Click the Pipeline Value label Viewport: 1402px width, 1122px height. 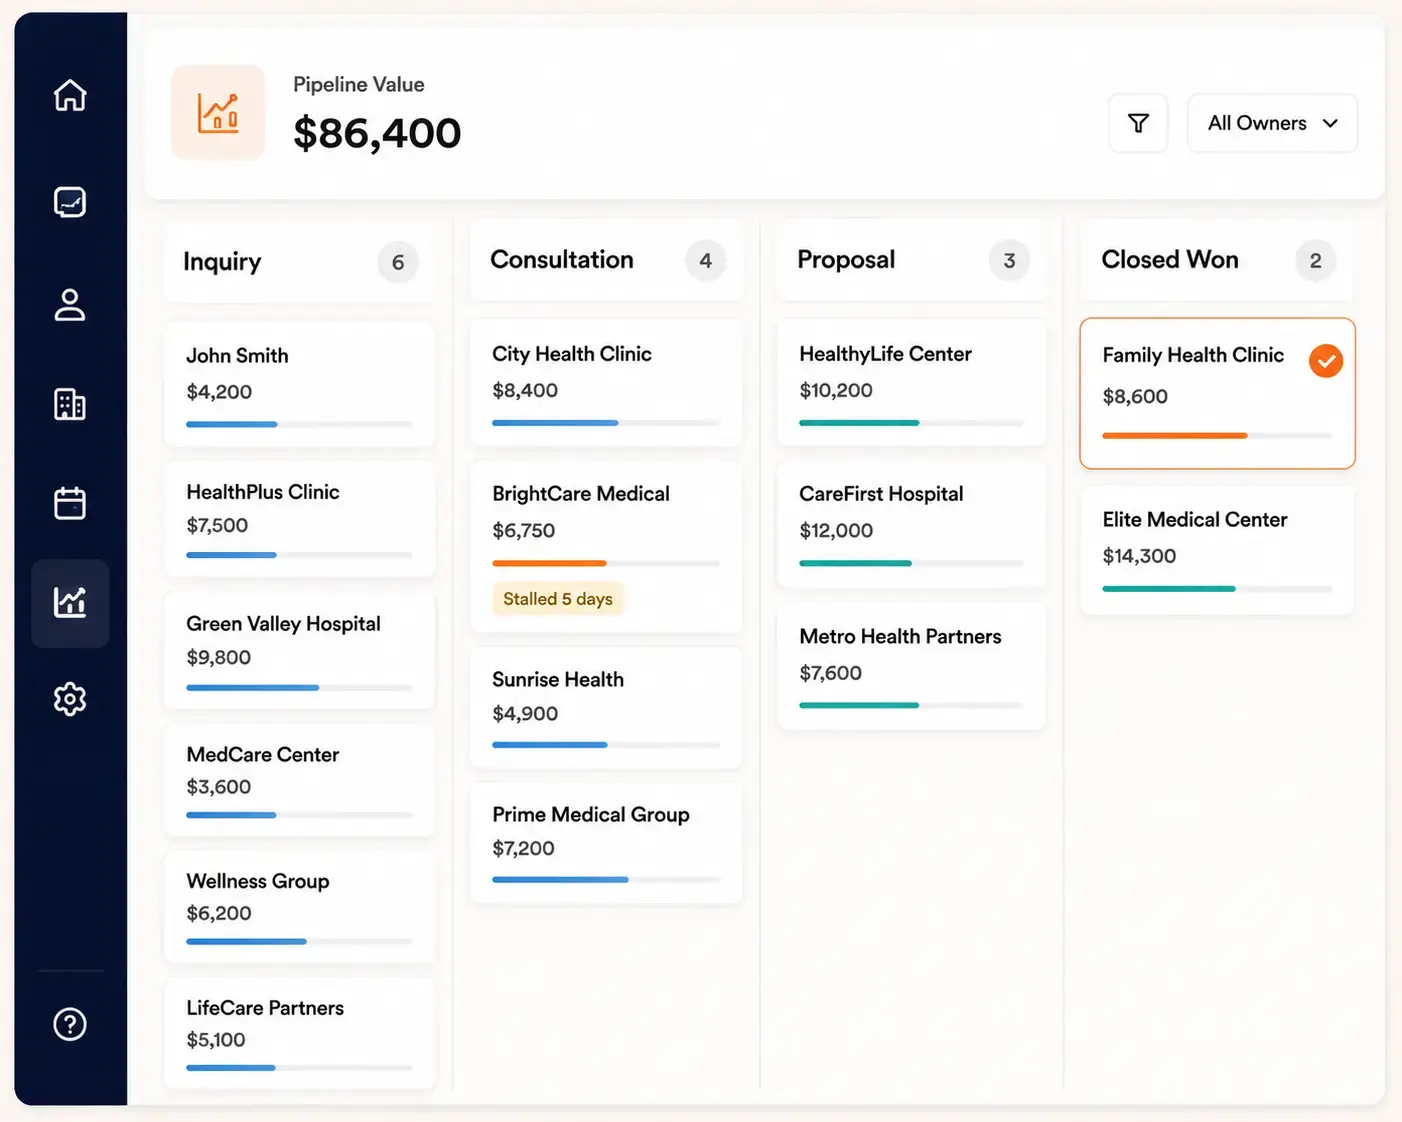point(359,85)
